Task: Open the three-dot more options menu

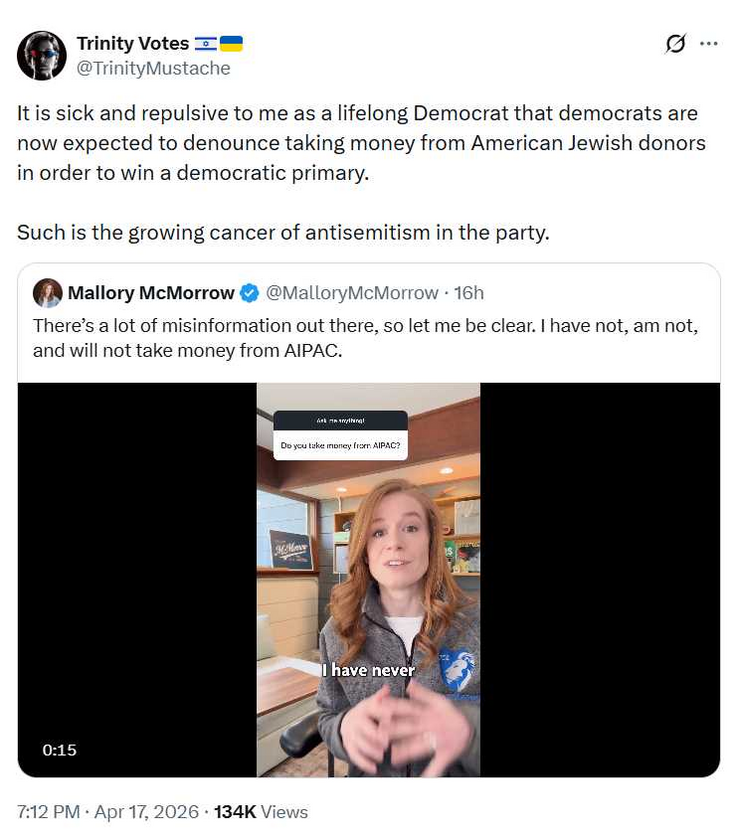Action: (x=709, y=44)
